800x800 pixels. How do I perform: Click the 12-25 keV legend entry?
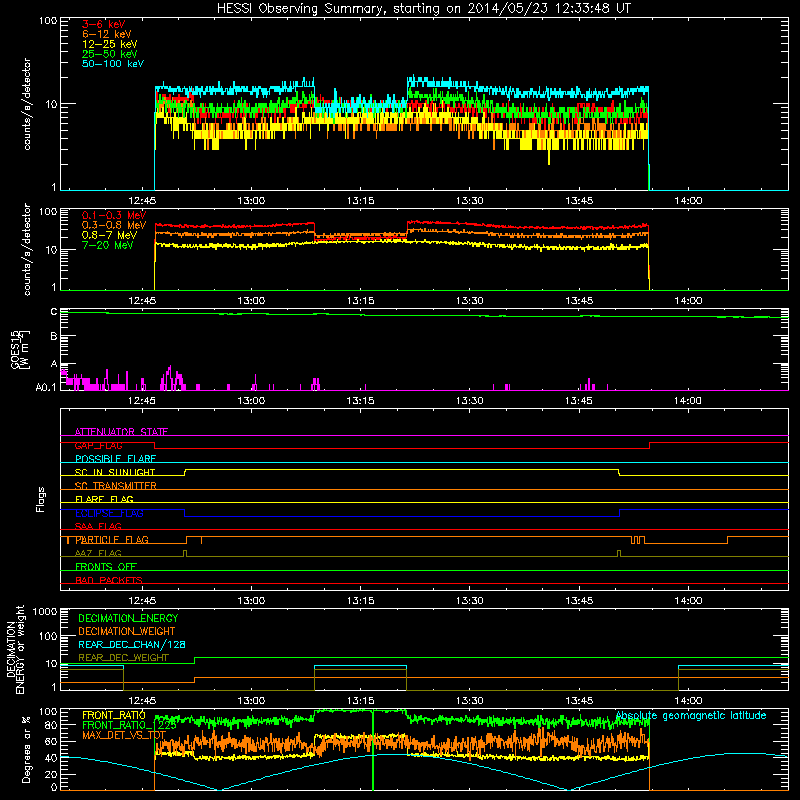[x=110, y=44]
